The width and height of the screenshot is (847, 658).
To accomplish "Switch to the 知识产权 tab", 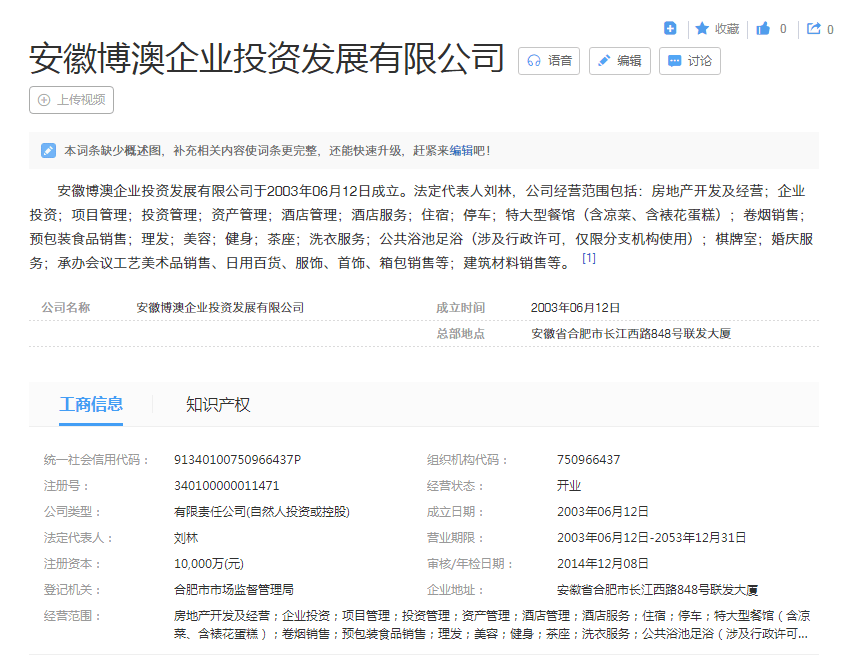I will pyautogui.click(x=218, y=405).
